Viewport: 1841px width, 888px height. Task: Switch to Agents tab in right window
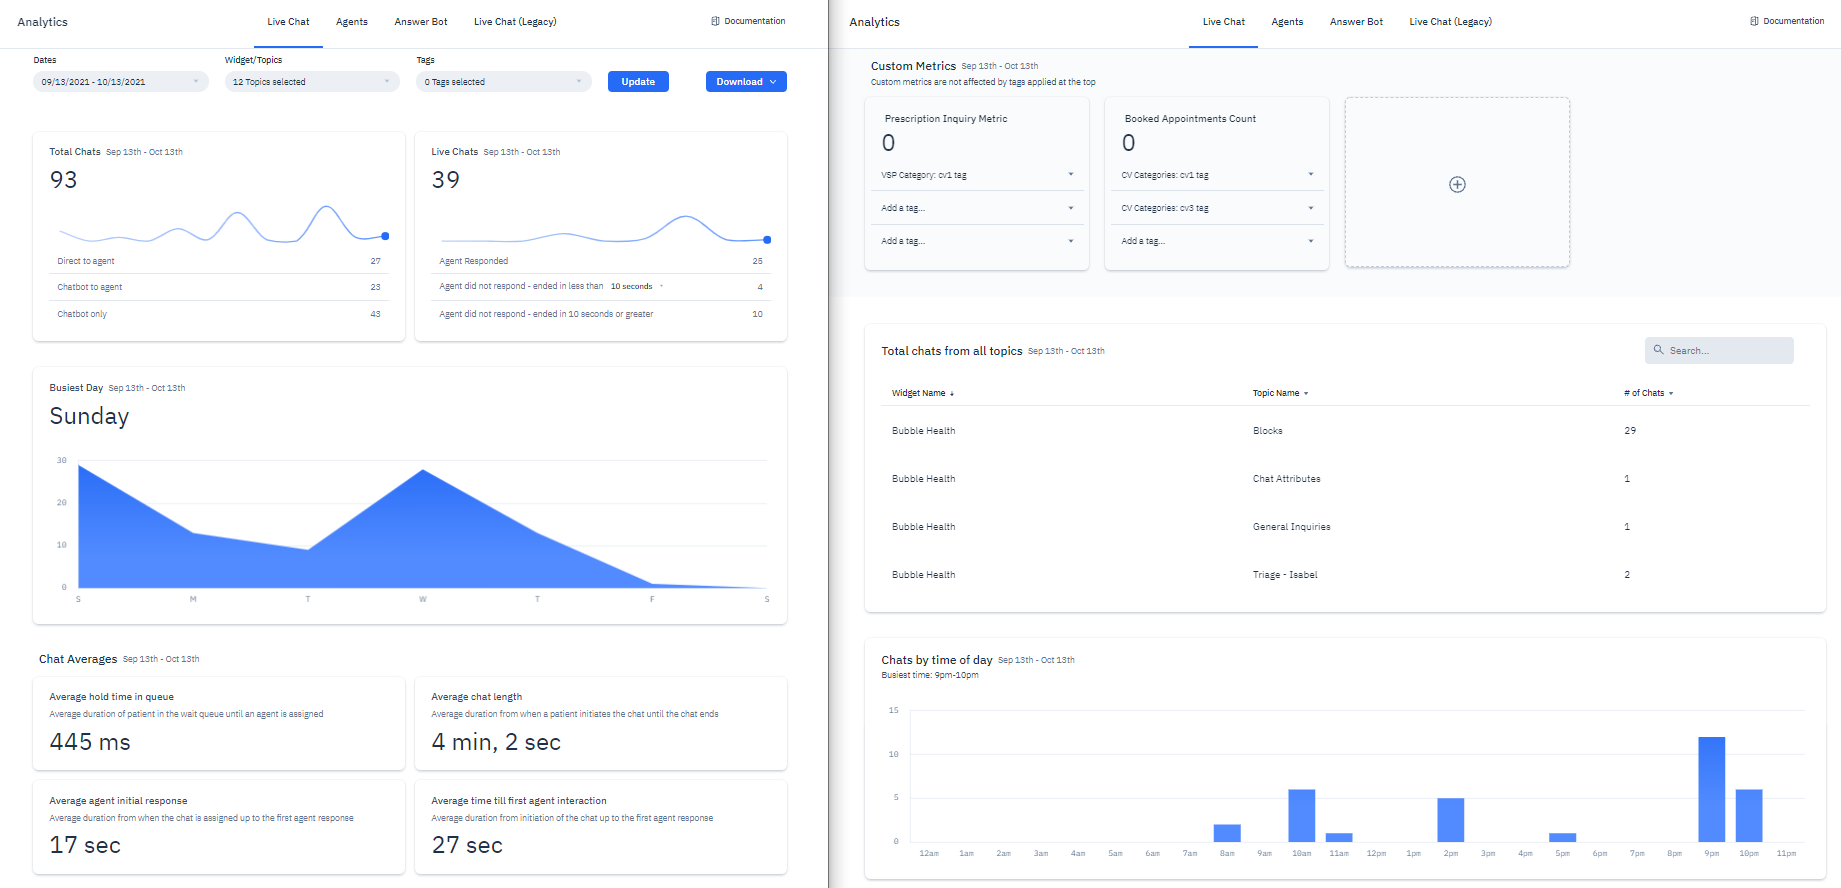(1287, 22)
